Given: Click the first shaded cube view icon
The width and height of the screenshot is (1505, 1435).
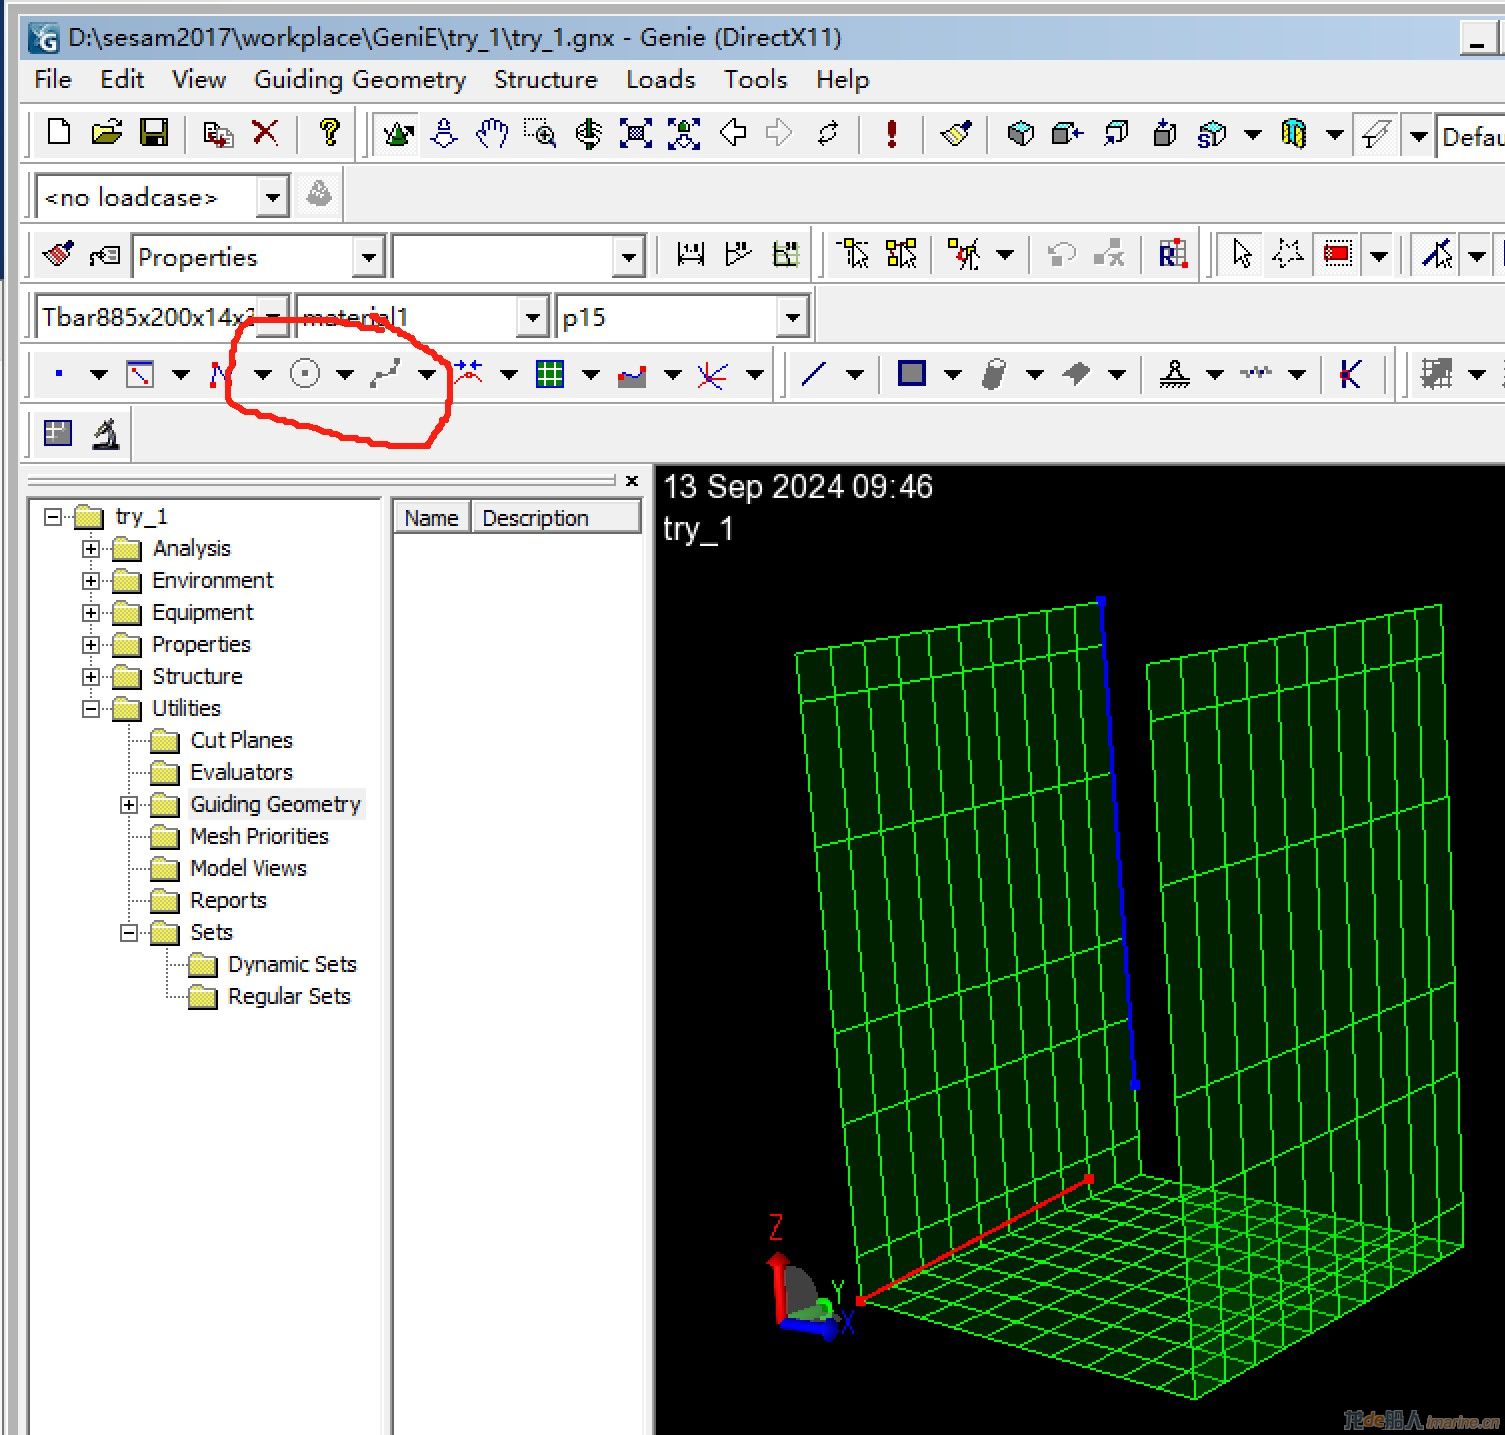Looking at the screenshot, I should pyautogui.click(x=1020, y=133).
